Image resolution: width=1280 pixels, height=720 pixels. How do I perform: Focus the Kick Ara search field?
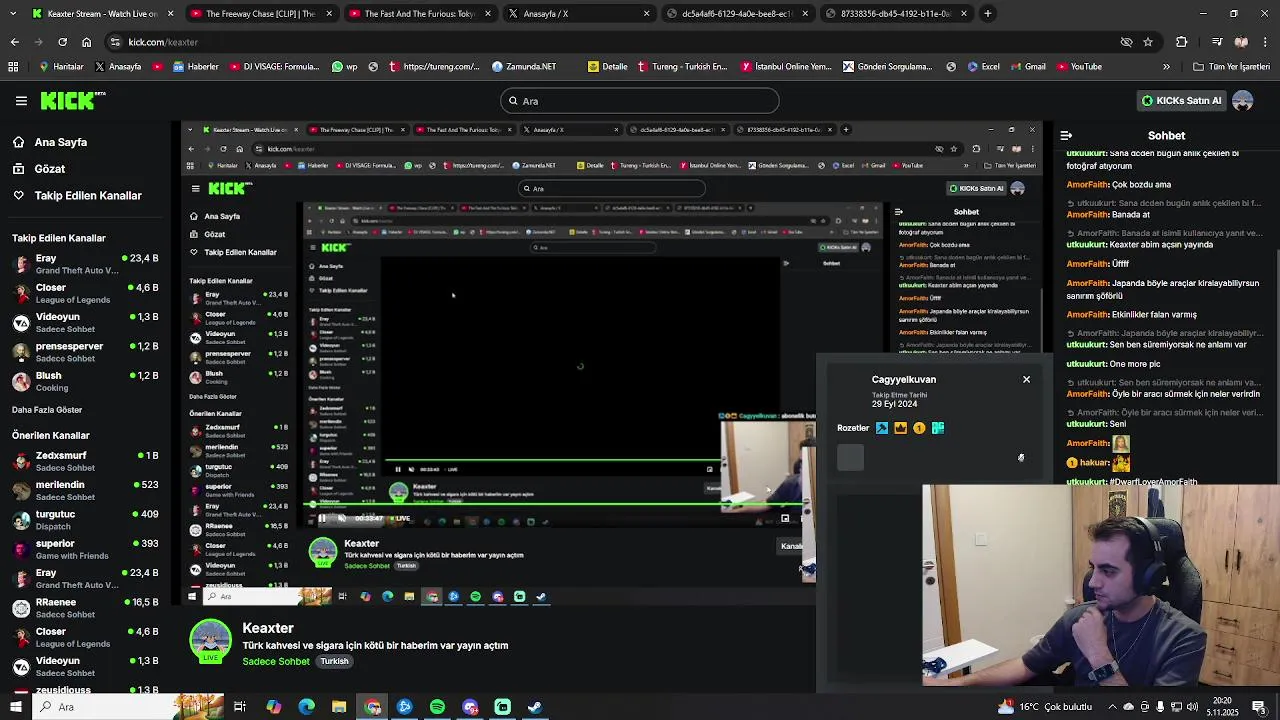[x=639, y=101]
